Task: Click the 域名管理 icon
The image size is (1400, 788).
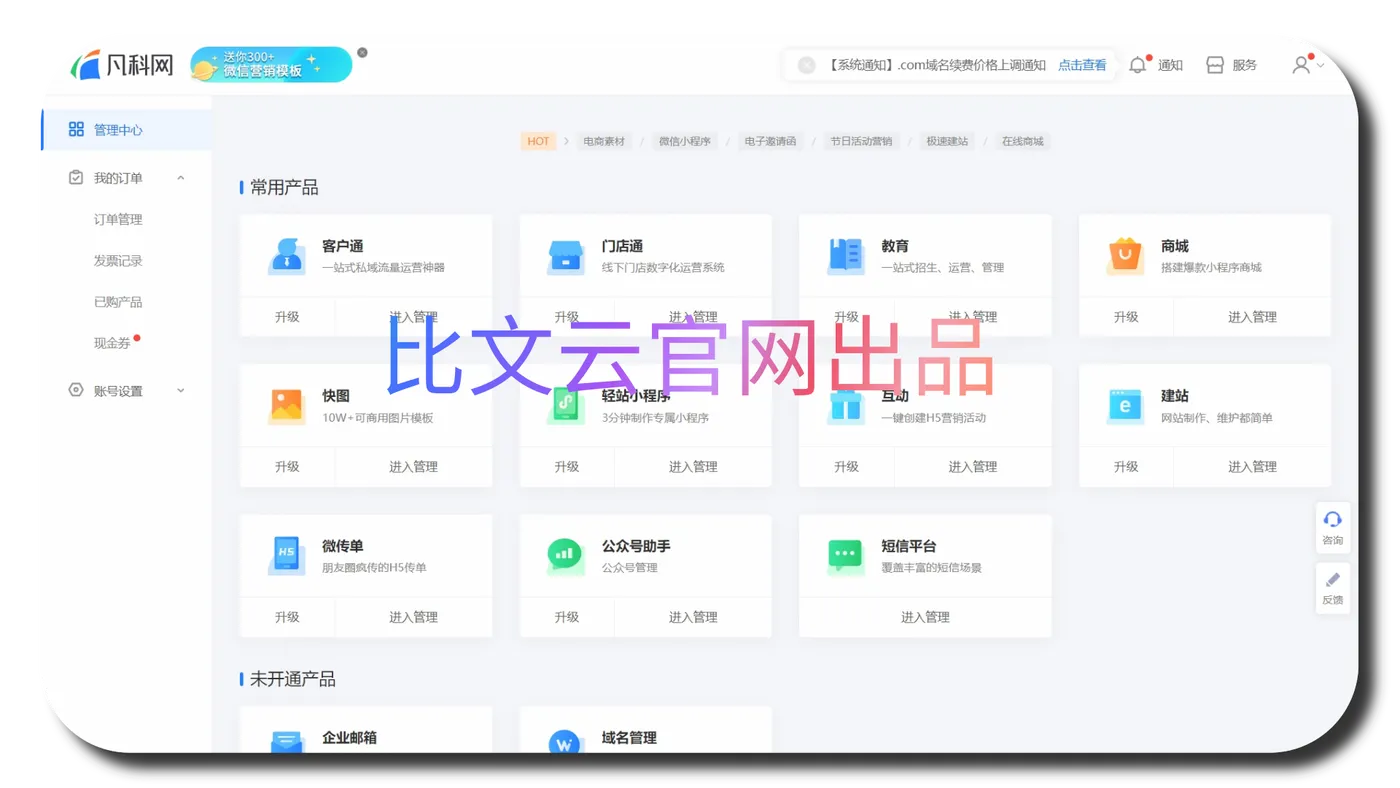Action: [566, 742]
